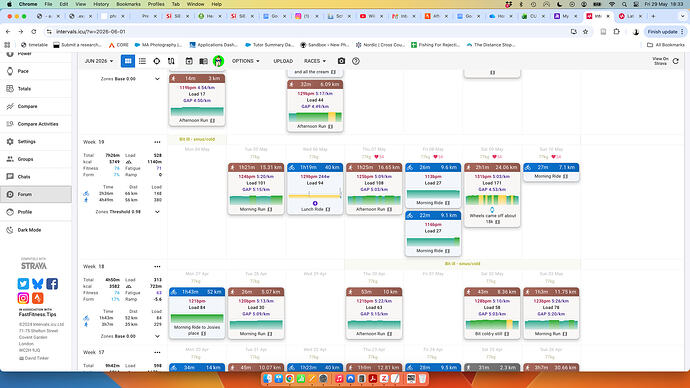690x388 pixels.
Task: Open the OPTIONS dropdown menu
Action: pos(246,61)
